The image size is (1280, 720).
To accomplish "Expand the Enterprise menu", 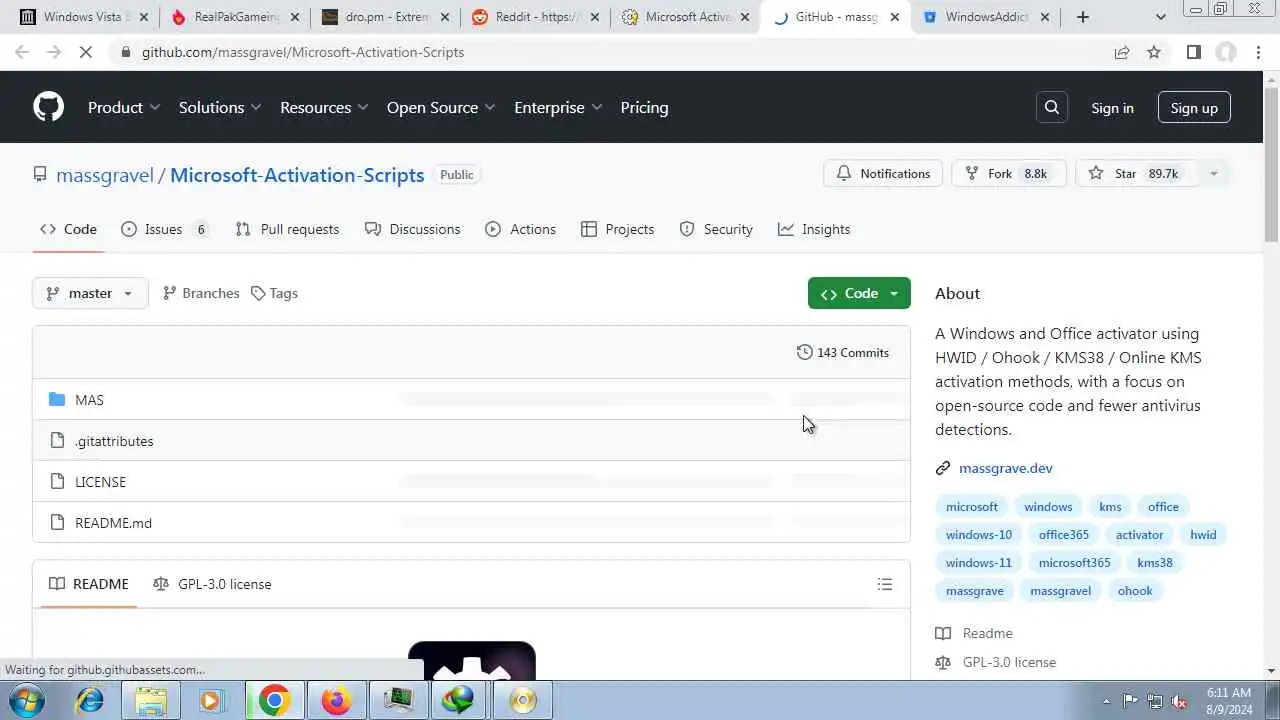I will click(x=558, y=107).
